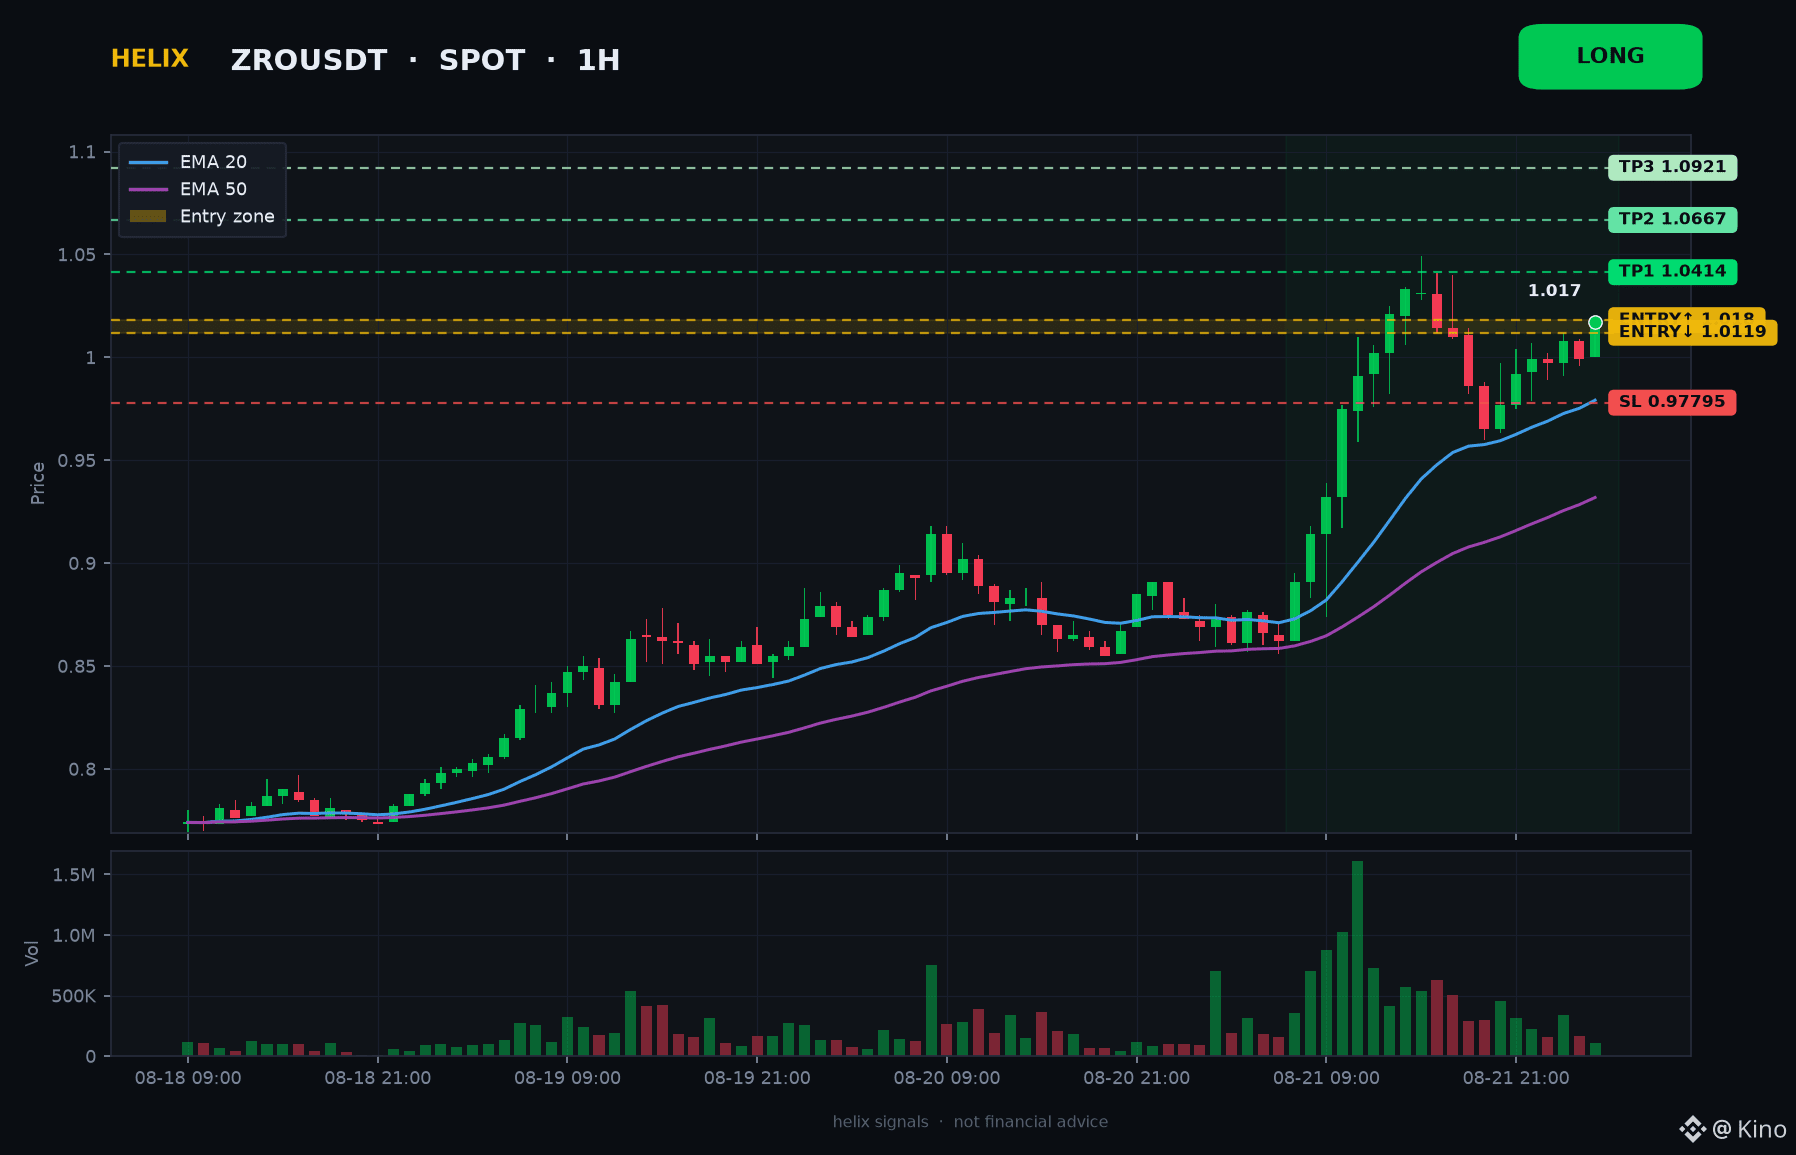Click the 500K volume axis label
1796x1155 pixels.
click(74, 997)
